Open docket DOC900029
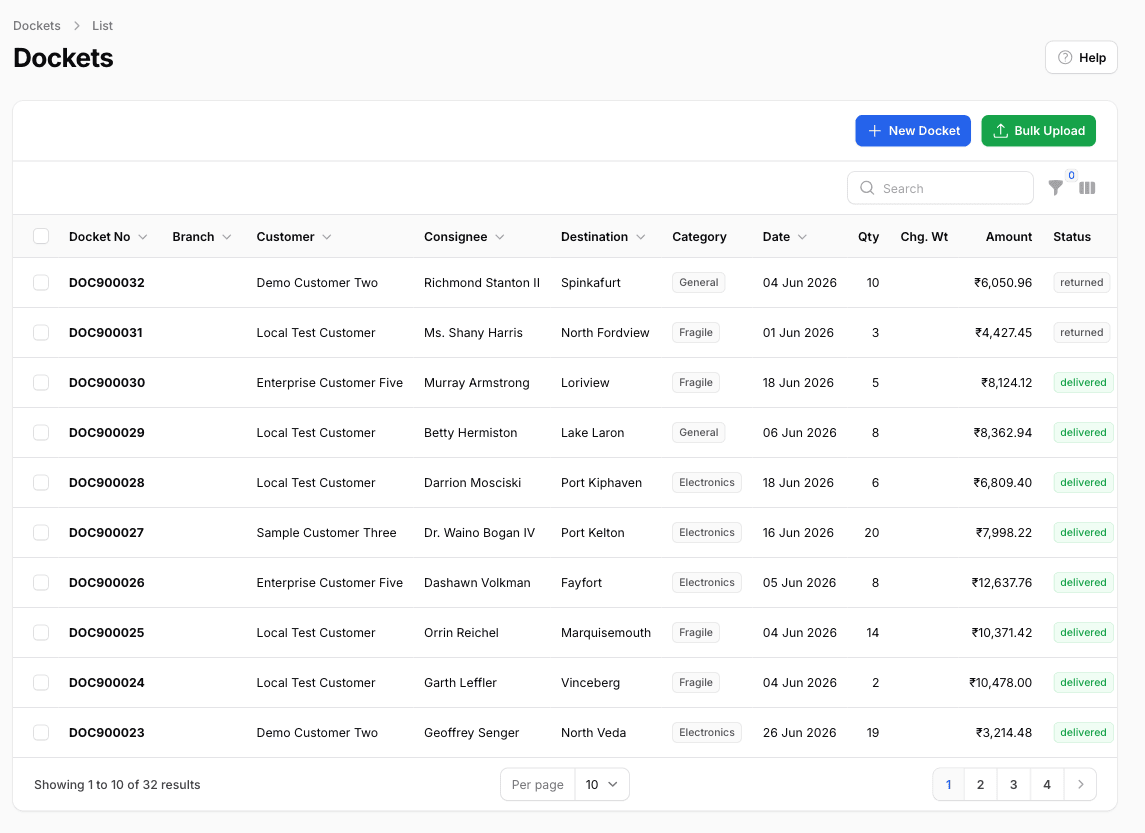 click(107, 433)
